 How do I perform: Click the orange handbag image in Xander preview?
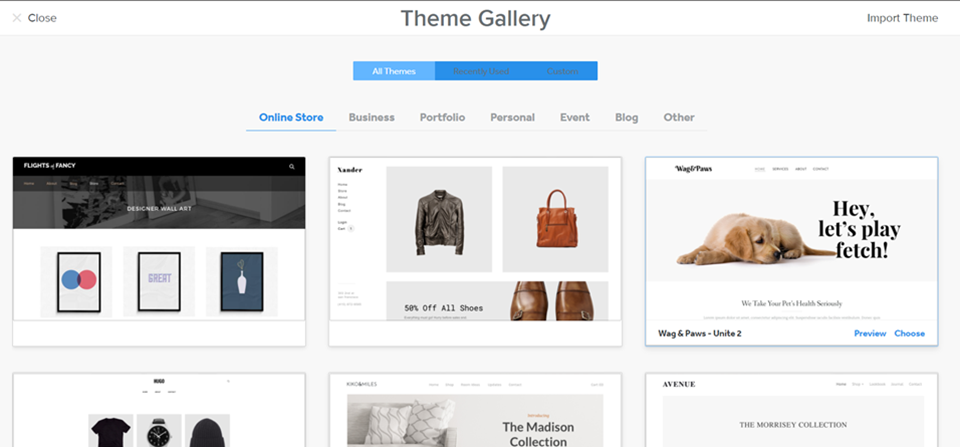click(x=555, y=219)
